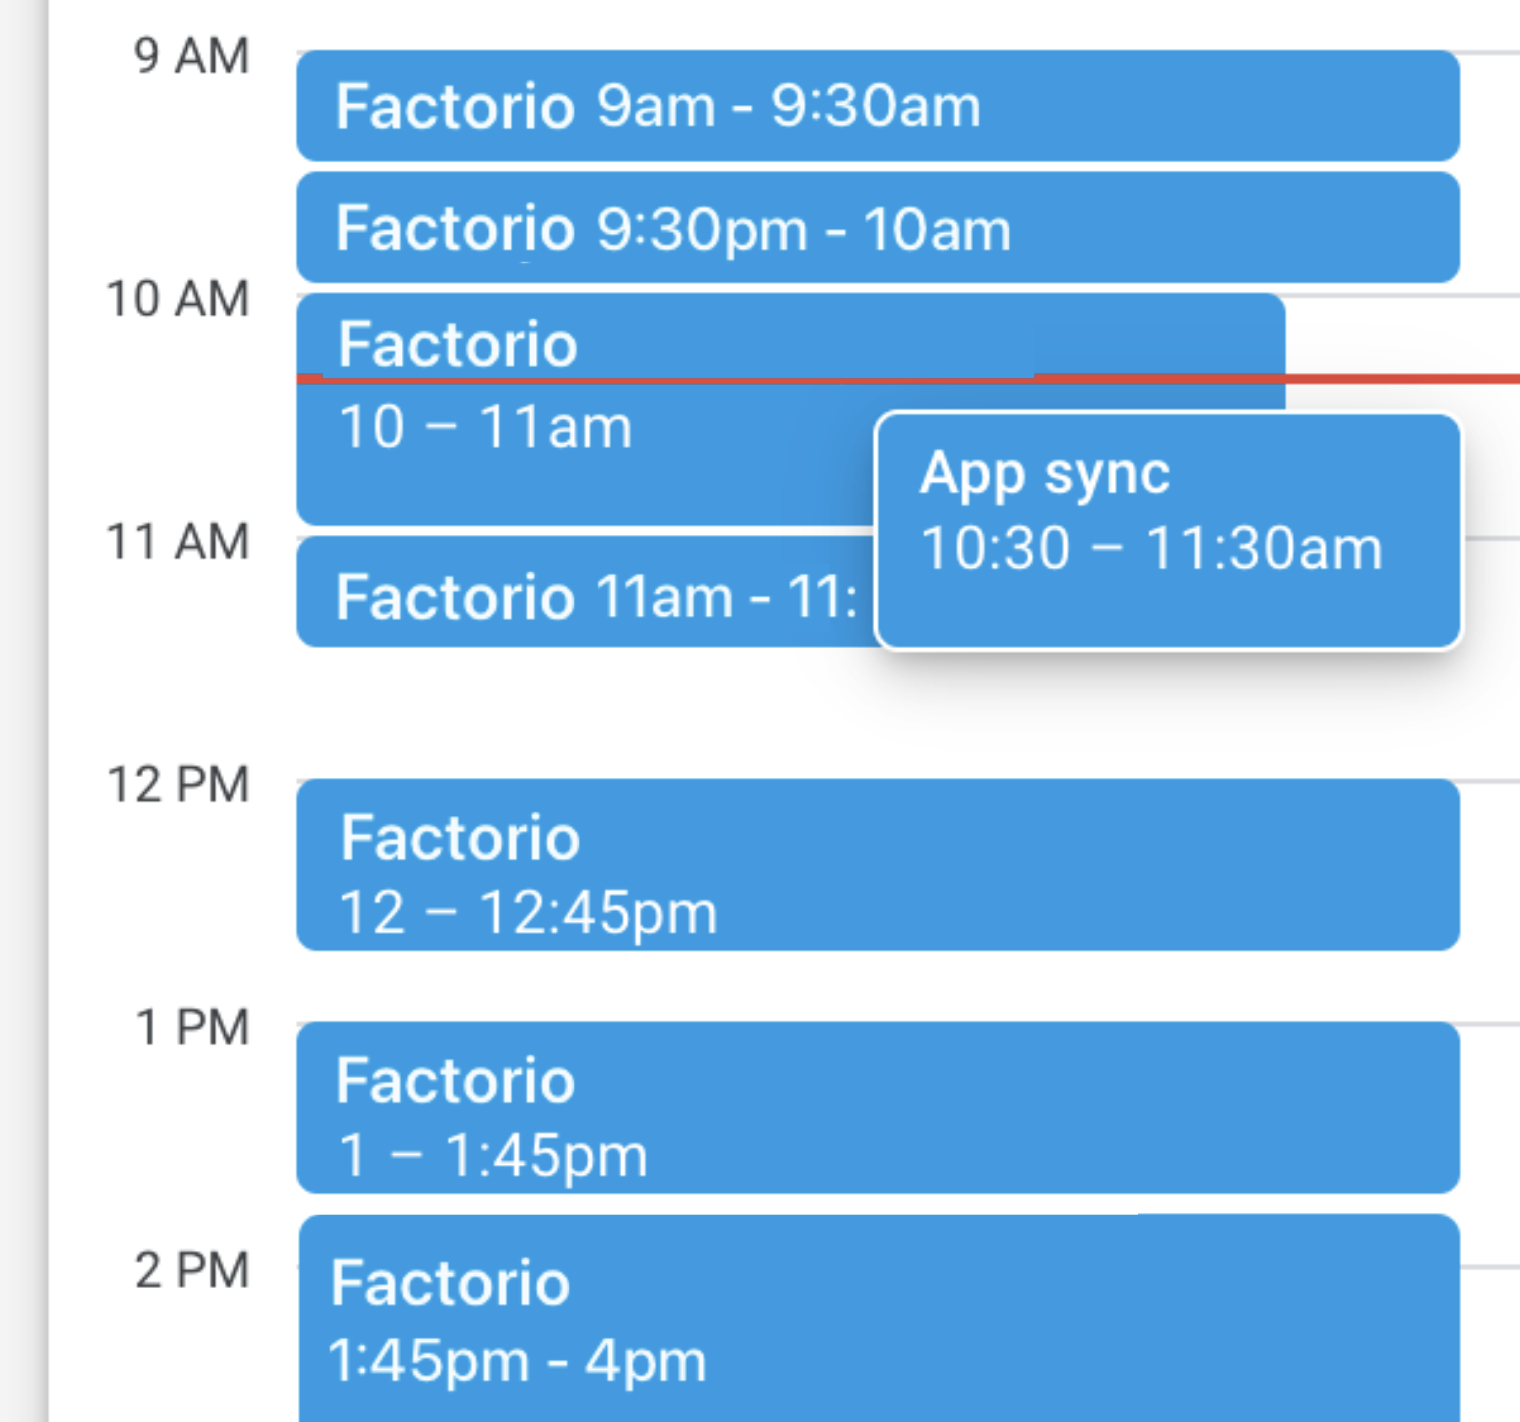Click the 2 PM time label
This screenshot has width=1520, height=1422.
coord(191,1271)
